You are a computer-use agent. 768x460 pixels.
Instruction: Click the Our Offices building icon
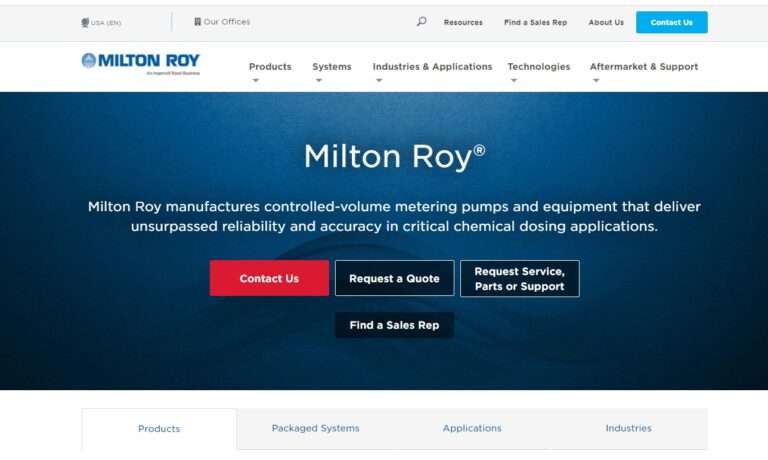[x=198, y=22]
